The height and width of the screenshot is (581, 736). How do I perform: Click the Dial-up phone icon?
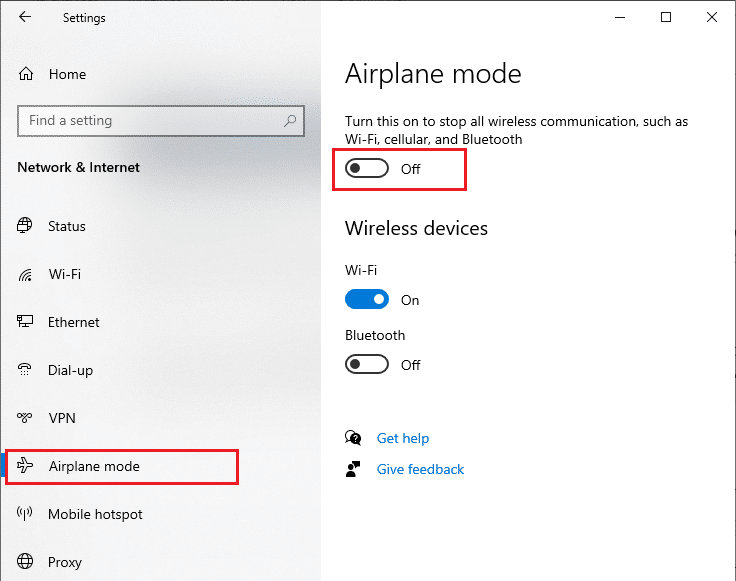(24, 370)
